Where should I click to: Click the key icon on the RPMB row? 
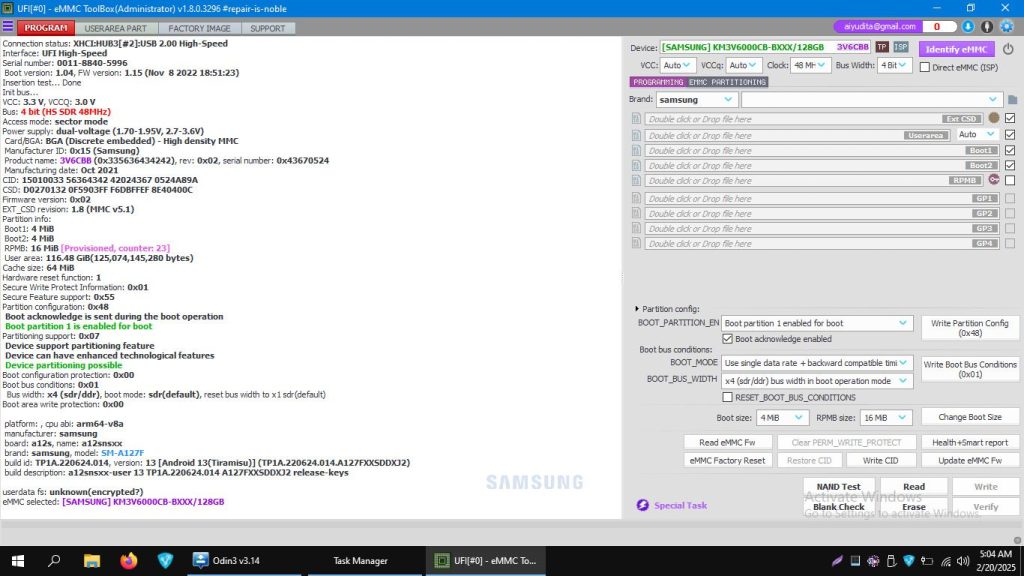994,180
